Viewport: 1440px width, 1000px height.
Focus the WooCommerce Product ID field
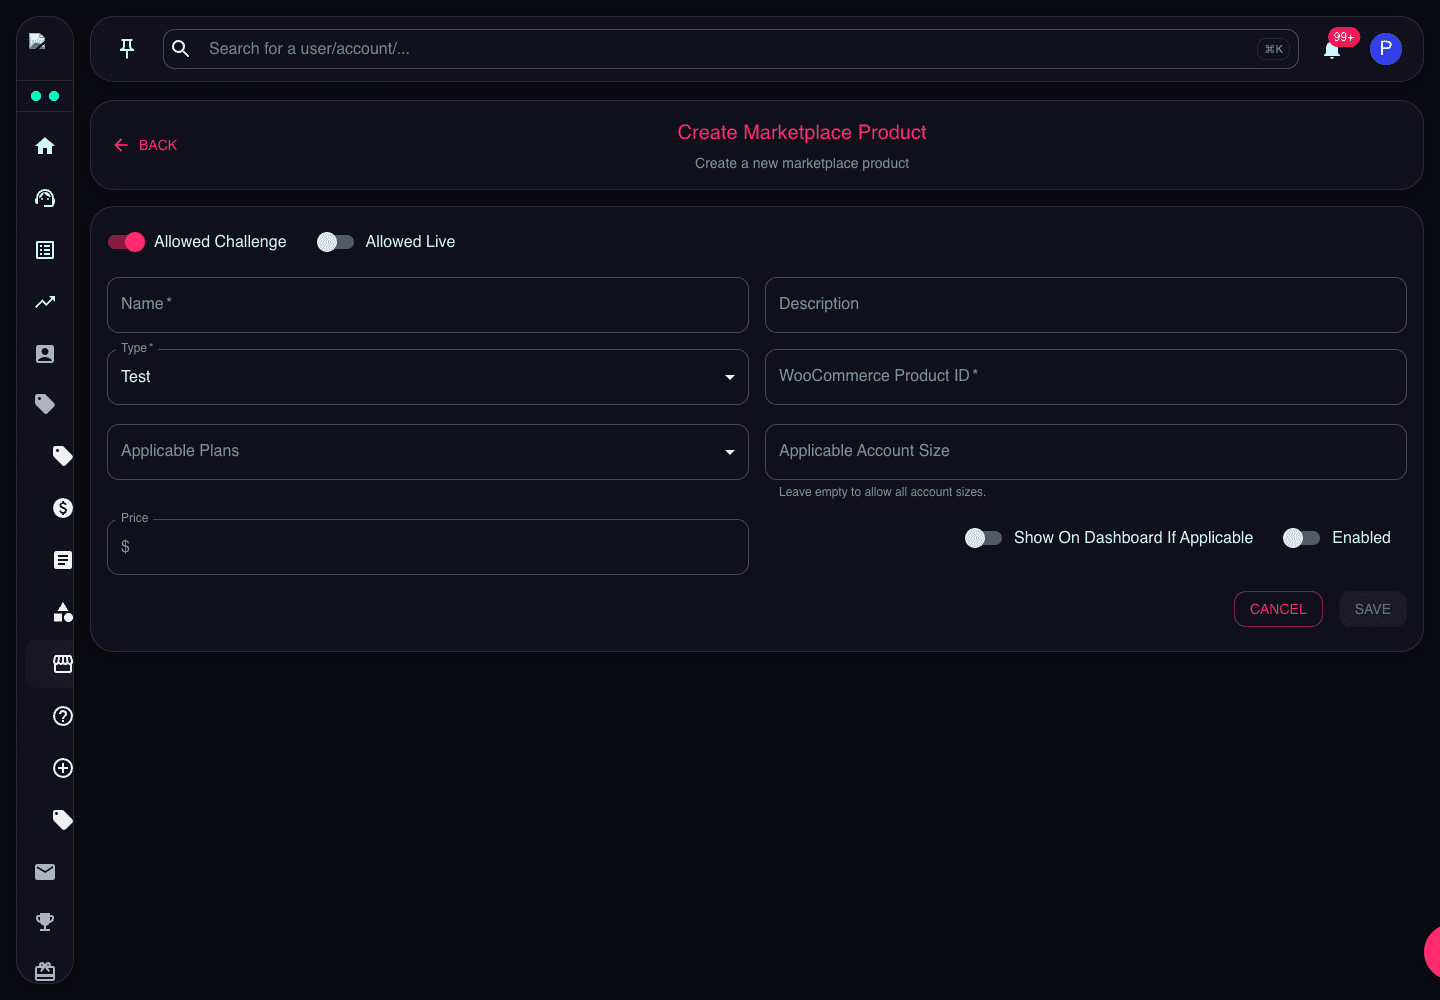(x=1086, y=377)
